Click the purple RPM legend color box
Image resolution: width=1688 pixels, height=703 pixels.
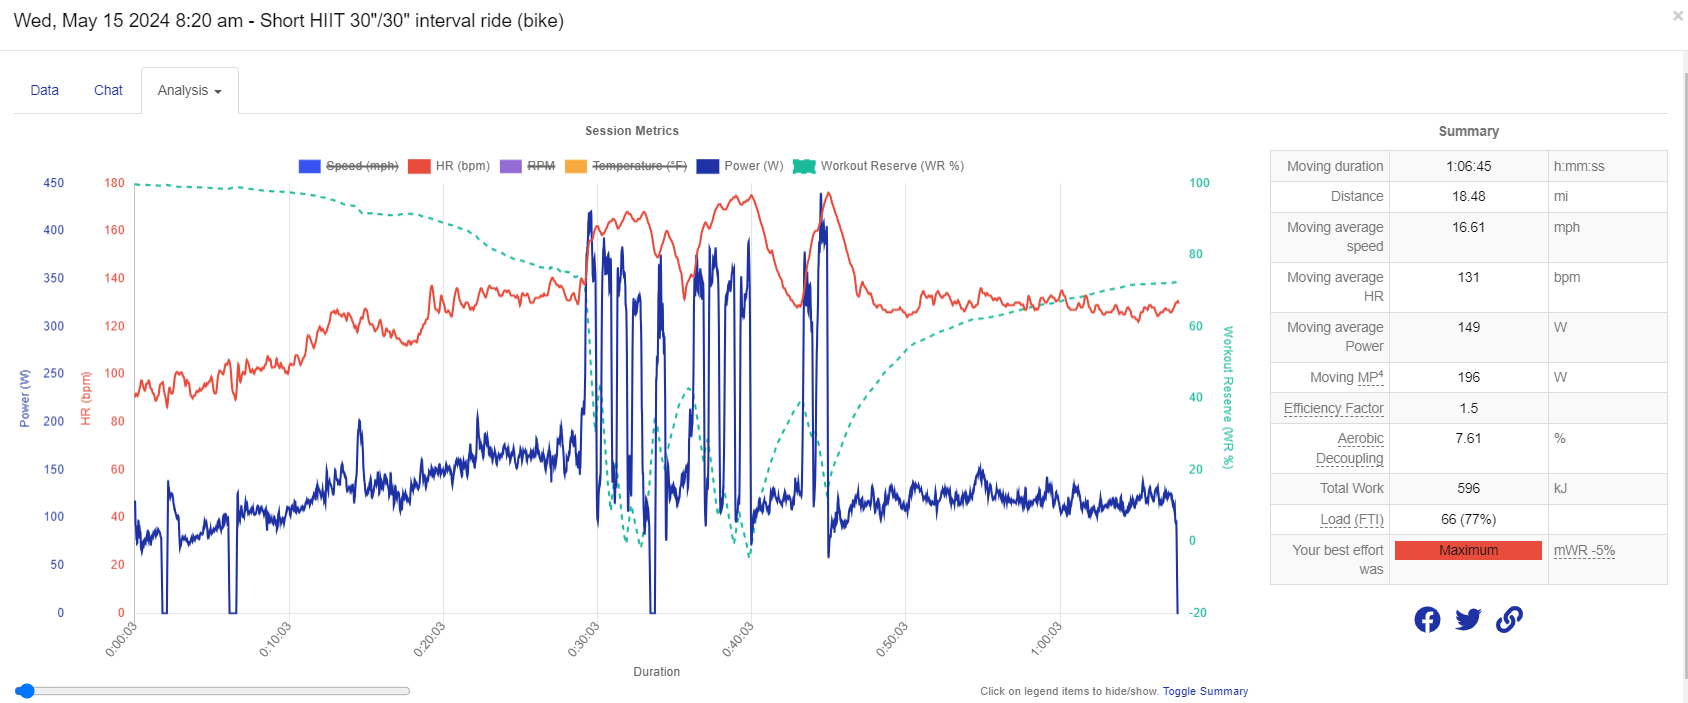click(511, 166)
